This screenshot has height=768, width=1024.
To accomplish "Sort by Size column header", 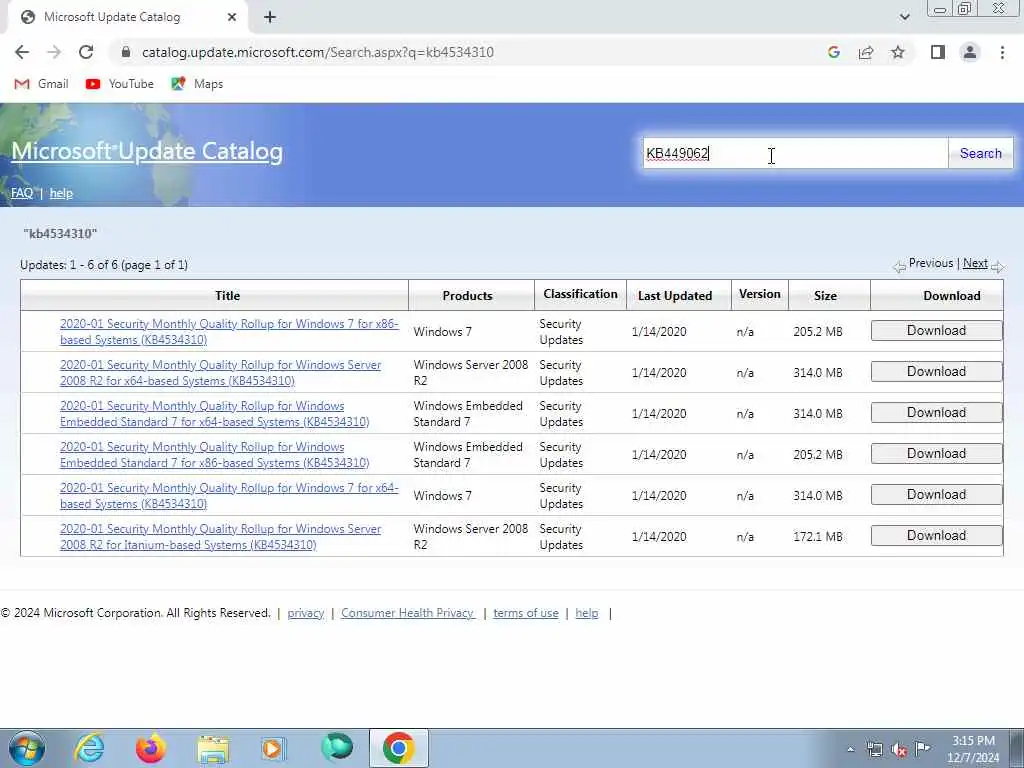I will pos(825,295).
